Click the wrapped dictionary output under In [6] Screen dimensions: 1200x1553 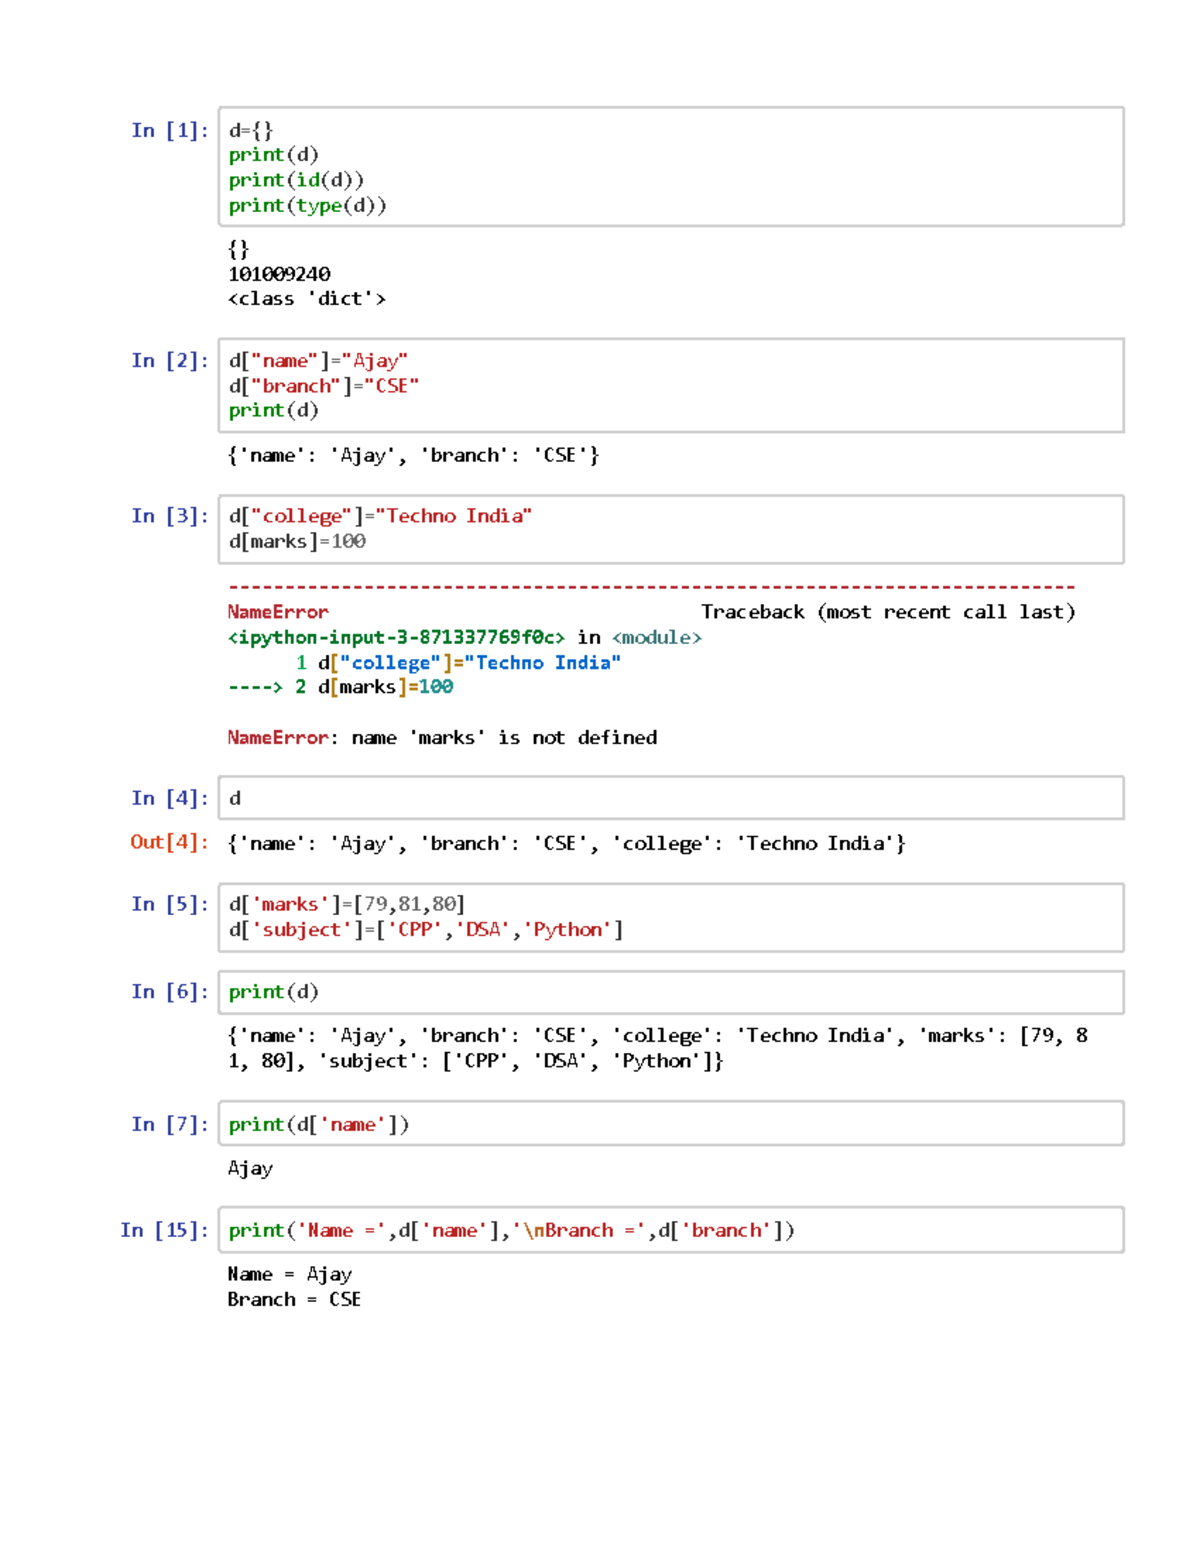(656, 1048)
